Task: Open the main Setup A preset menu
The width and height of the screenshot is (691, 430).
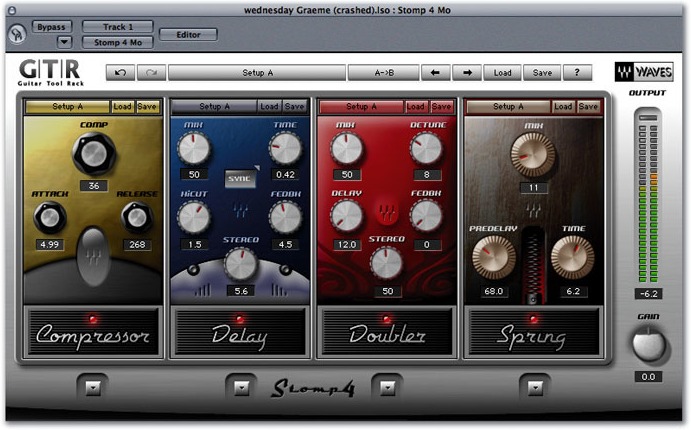Action: (x=257, y=73)
